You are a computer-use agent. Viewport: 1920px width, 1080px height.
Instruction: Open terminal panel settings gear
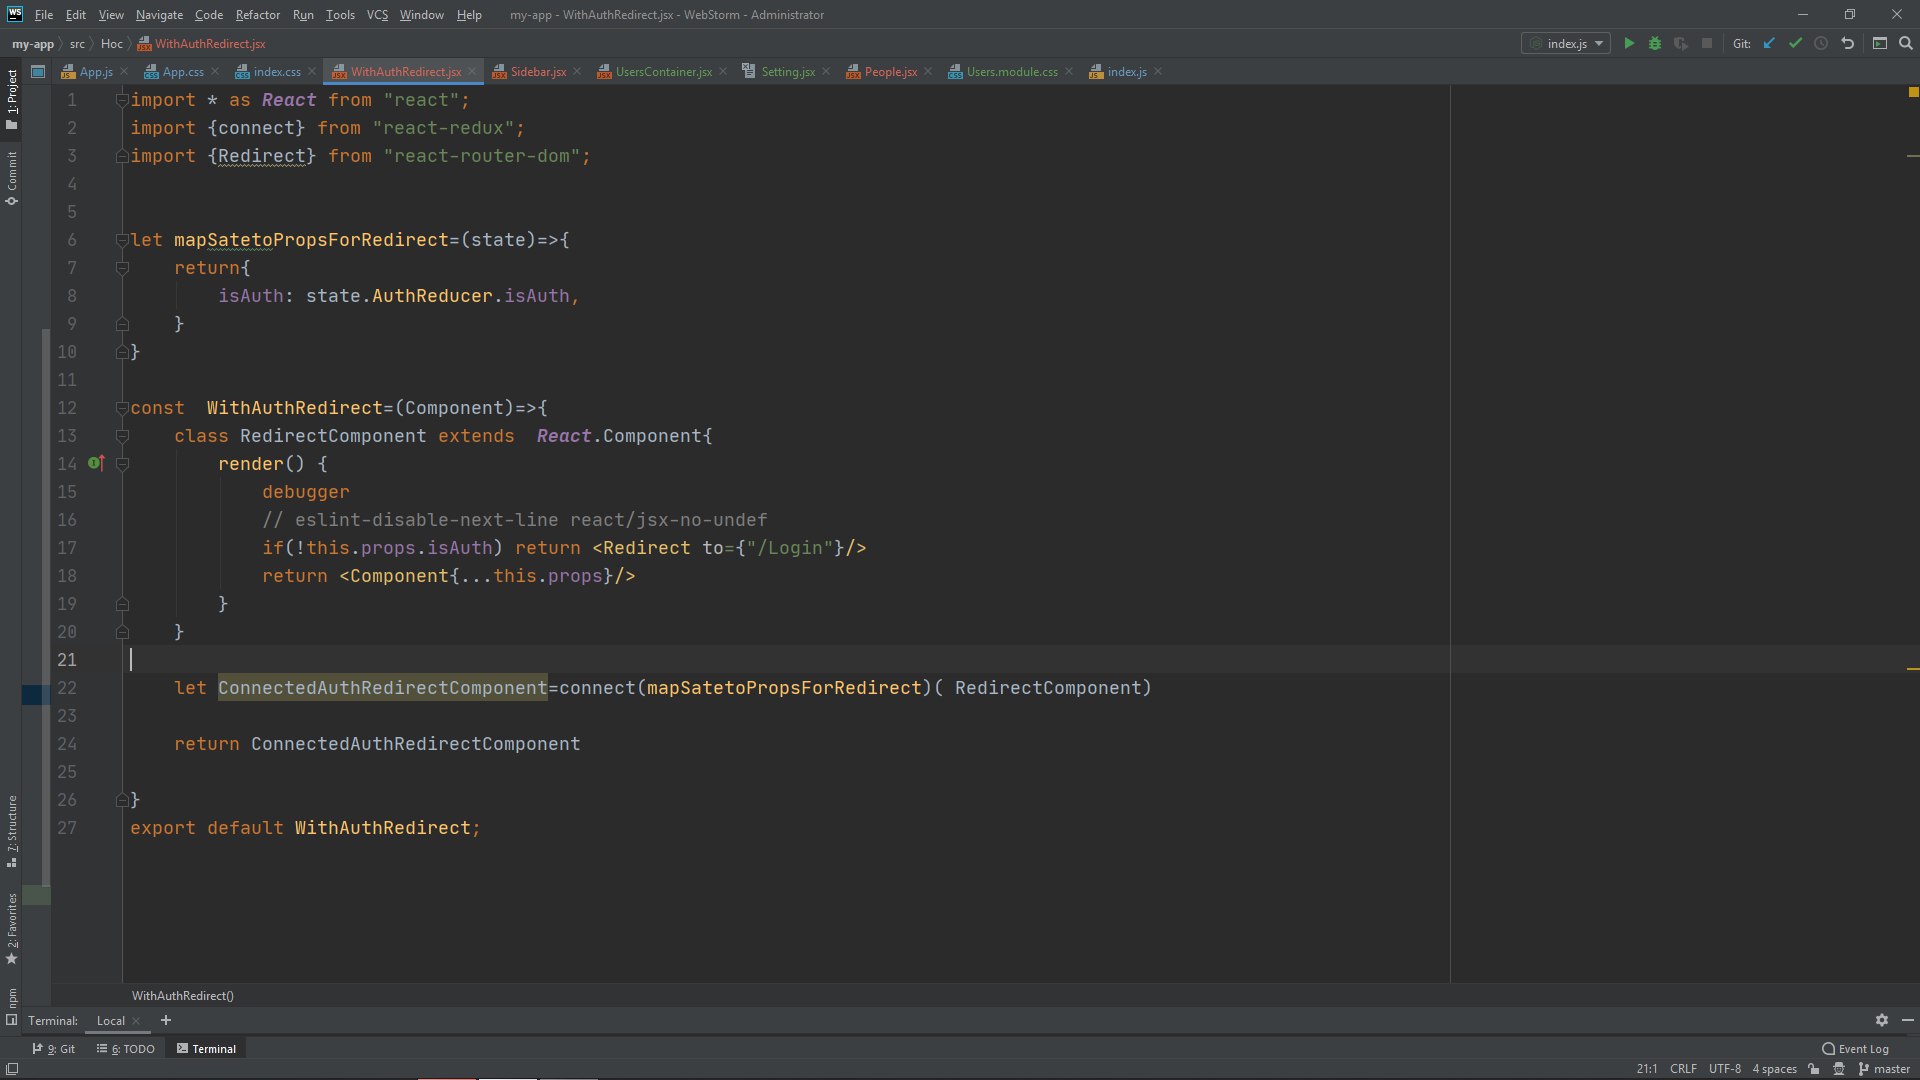coord(1881,1020)
